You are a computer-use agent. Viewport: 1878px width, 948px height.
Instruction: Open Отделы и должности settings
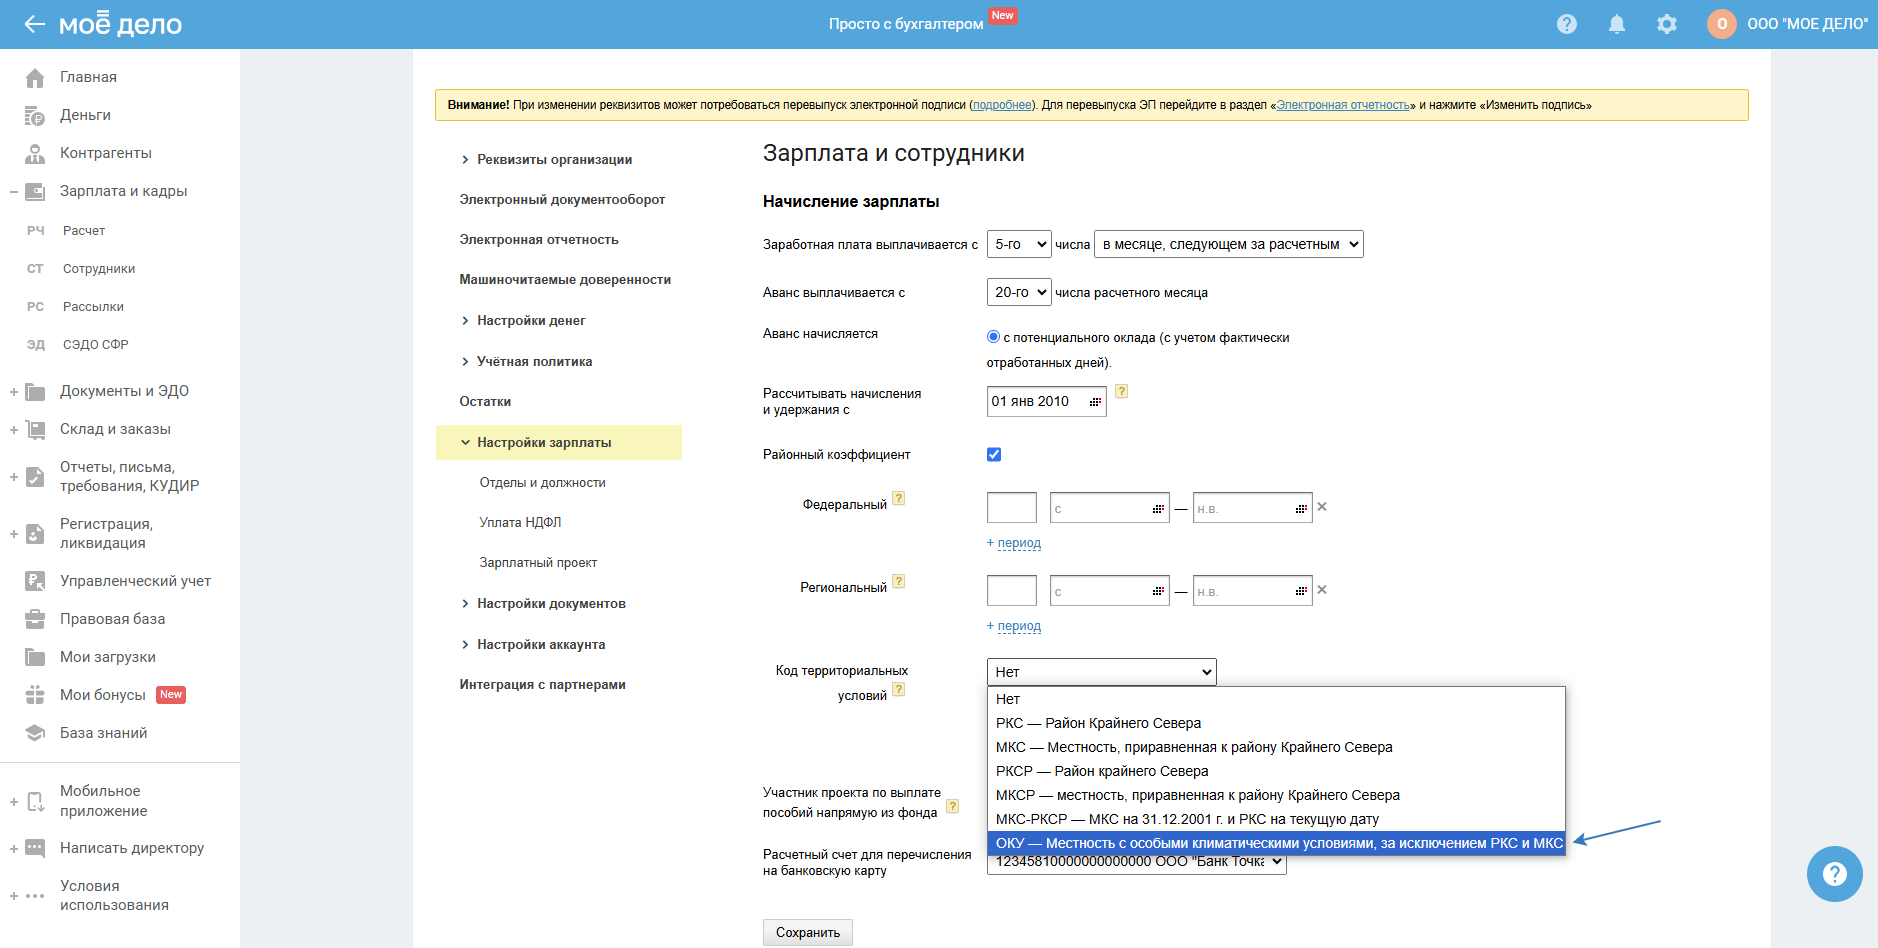tap(543, 483)
